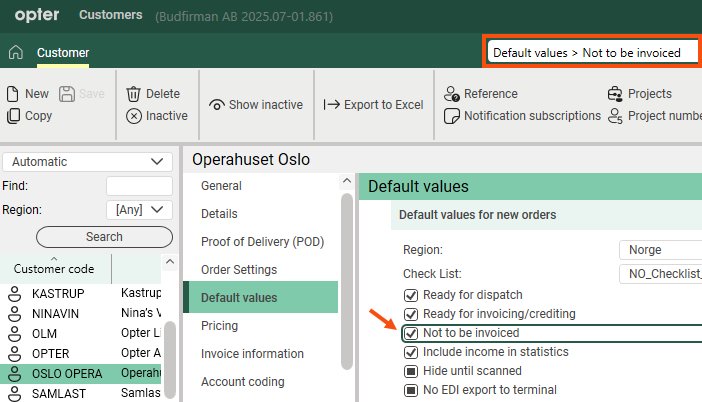Toggle the Not to be invoiced checkbox
The height and width of the screenshot is (402, 702).
pyautogui.click(x=410, y=333)
